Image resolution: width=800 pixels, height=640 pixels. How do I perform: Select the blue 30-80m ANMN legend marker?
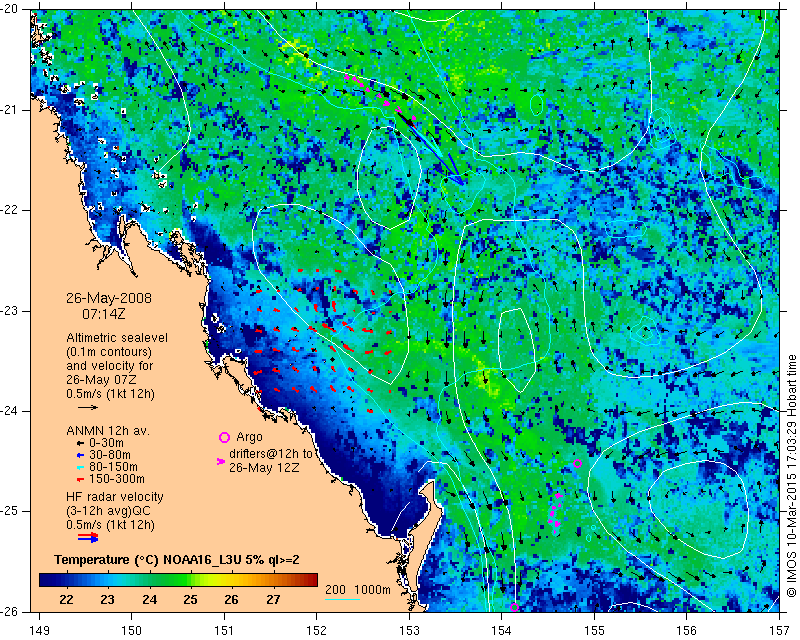pyautogui.click(x=80, y=455)
